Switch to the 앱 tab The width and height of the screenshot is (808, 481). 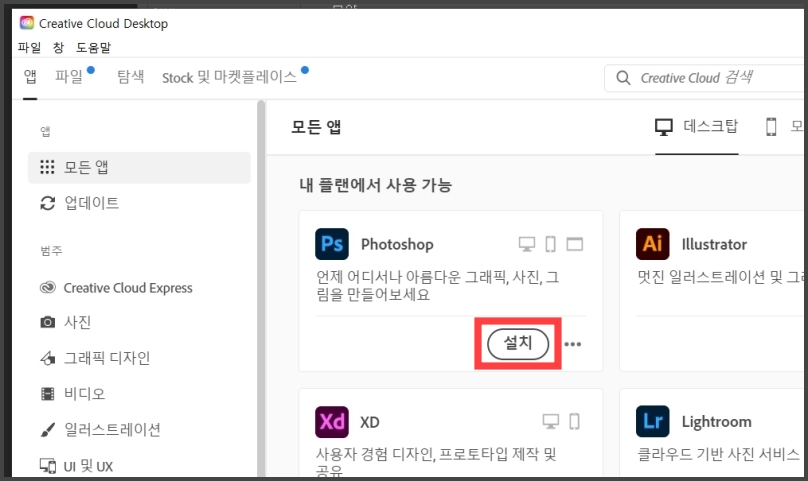pyautogui.click(x=30, y=77)
